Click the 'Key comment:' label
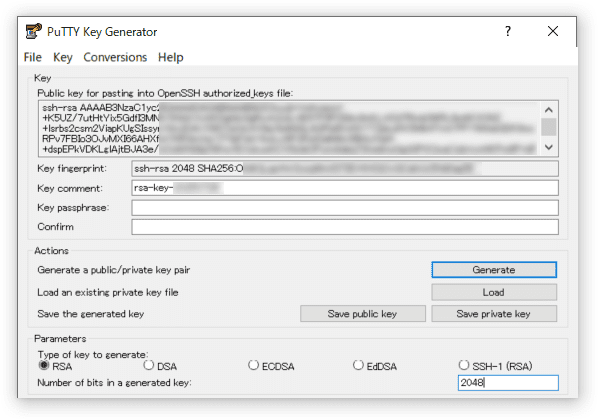The image size is (598, 420). [x=70, y=188]
